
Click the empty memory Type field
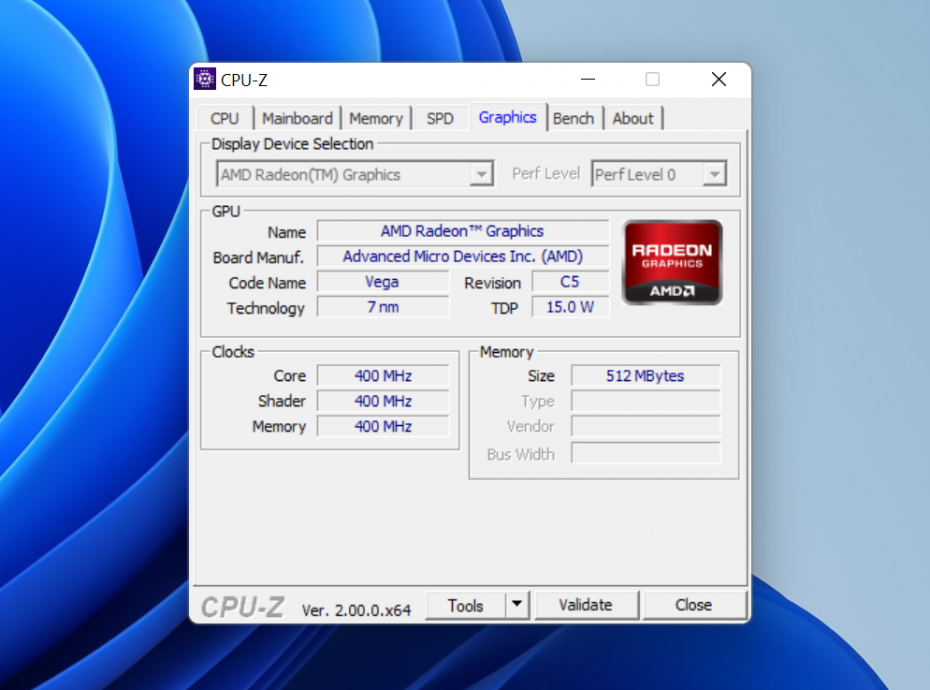(x=645, y=401)
